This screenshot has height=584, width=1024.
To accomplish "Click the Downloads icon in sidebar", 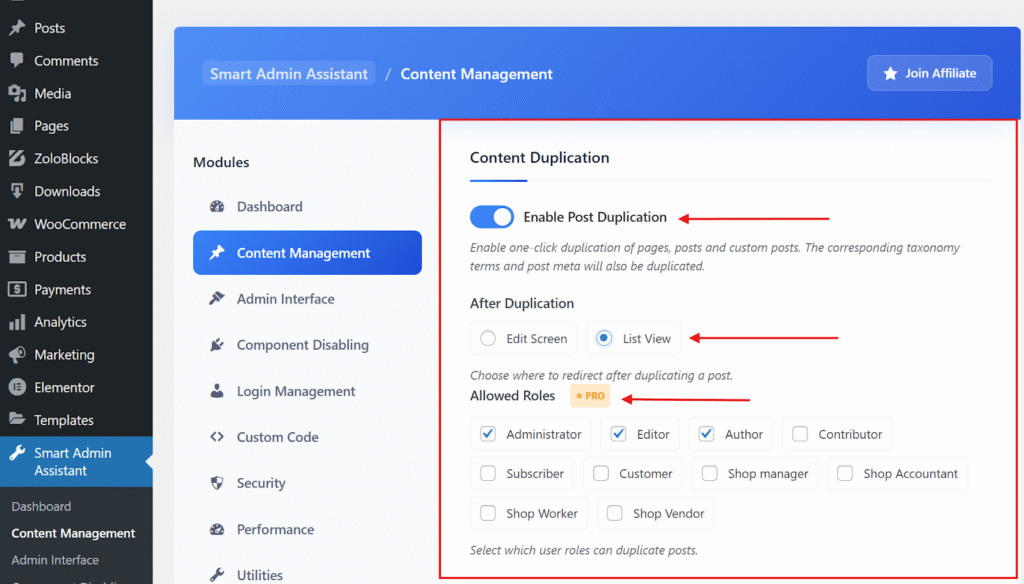I will coord(17,191).
